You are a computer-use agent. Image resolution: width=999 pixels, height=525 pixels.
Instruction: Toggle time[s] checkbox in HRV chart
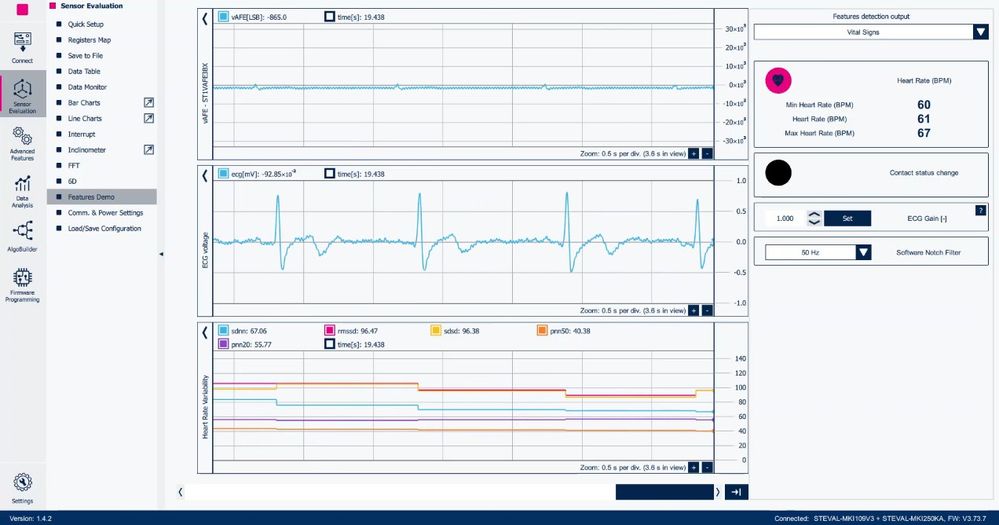click(329, 344)
